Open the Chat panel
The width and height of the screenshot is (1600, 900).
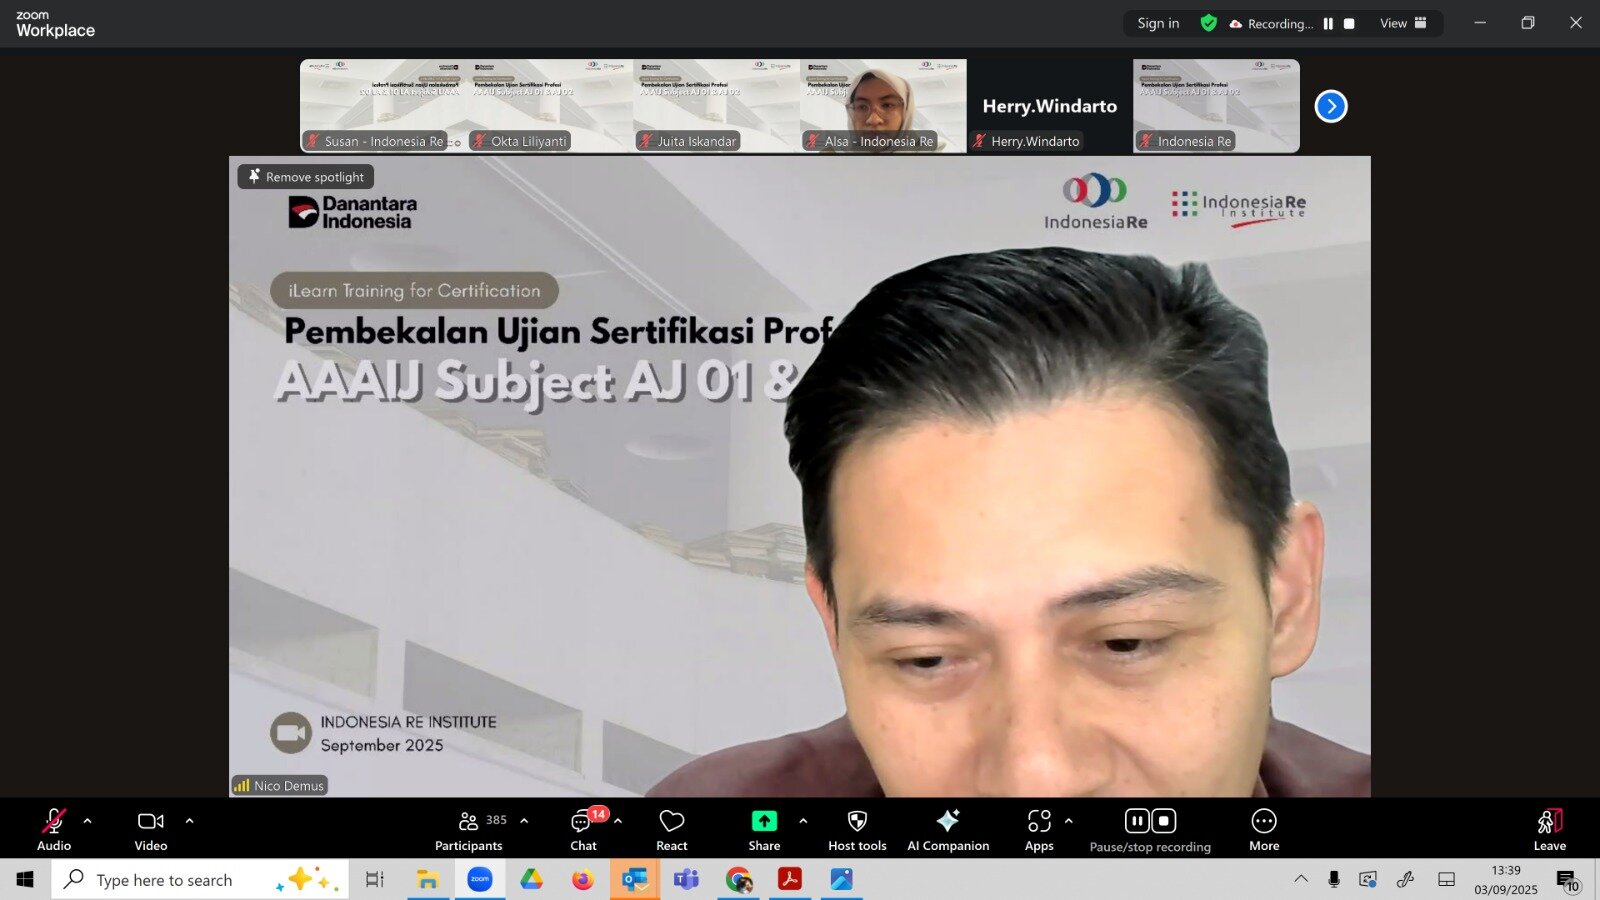tap(583, 830)
